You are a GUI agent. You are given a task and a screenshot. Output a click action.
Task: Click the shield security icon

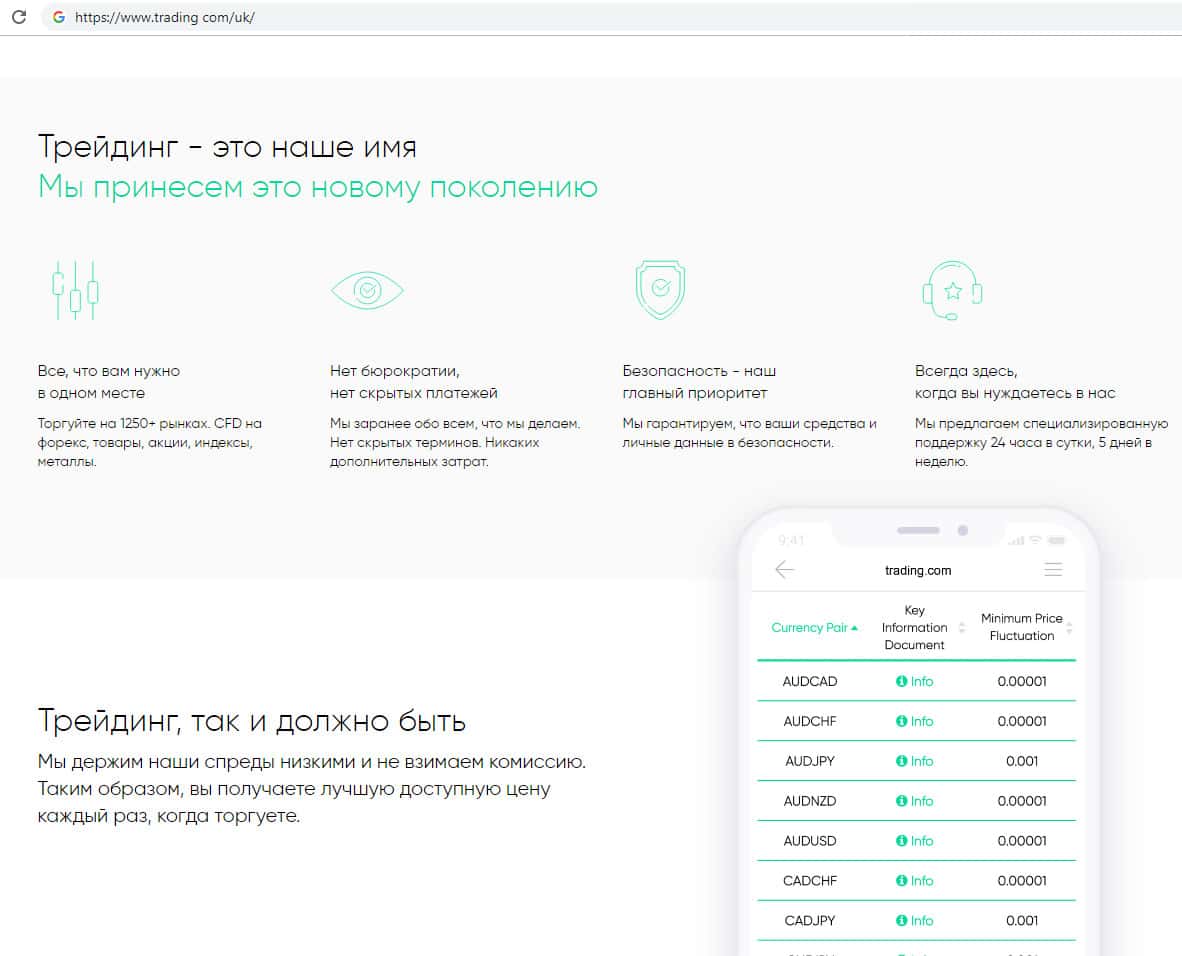[x=659, y=289]
